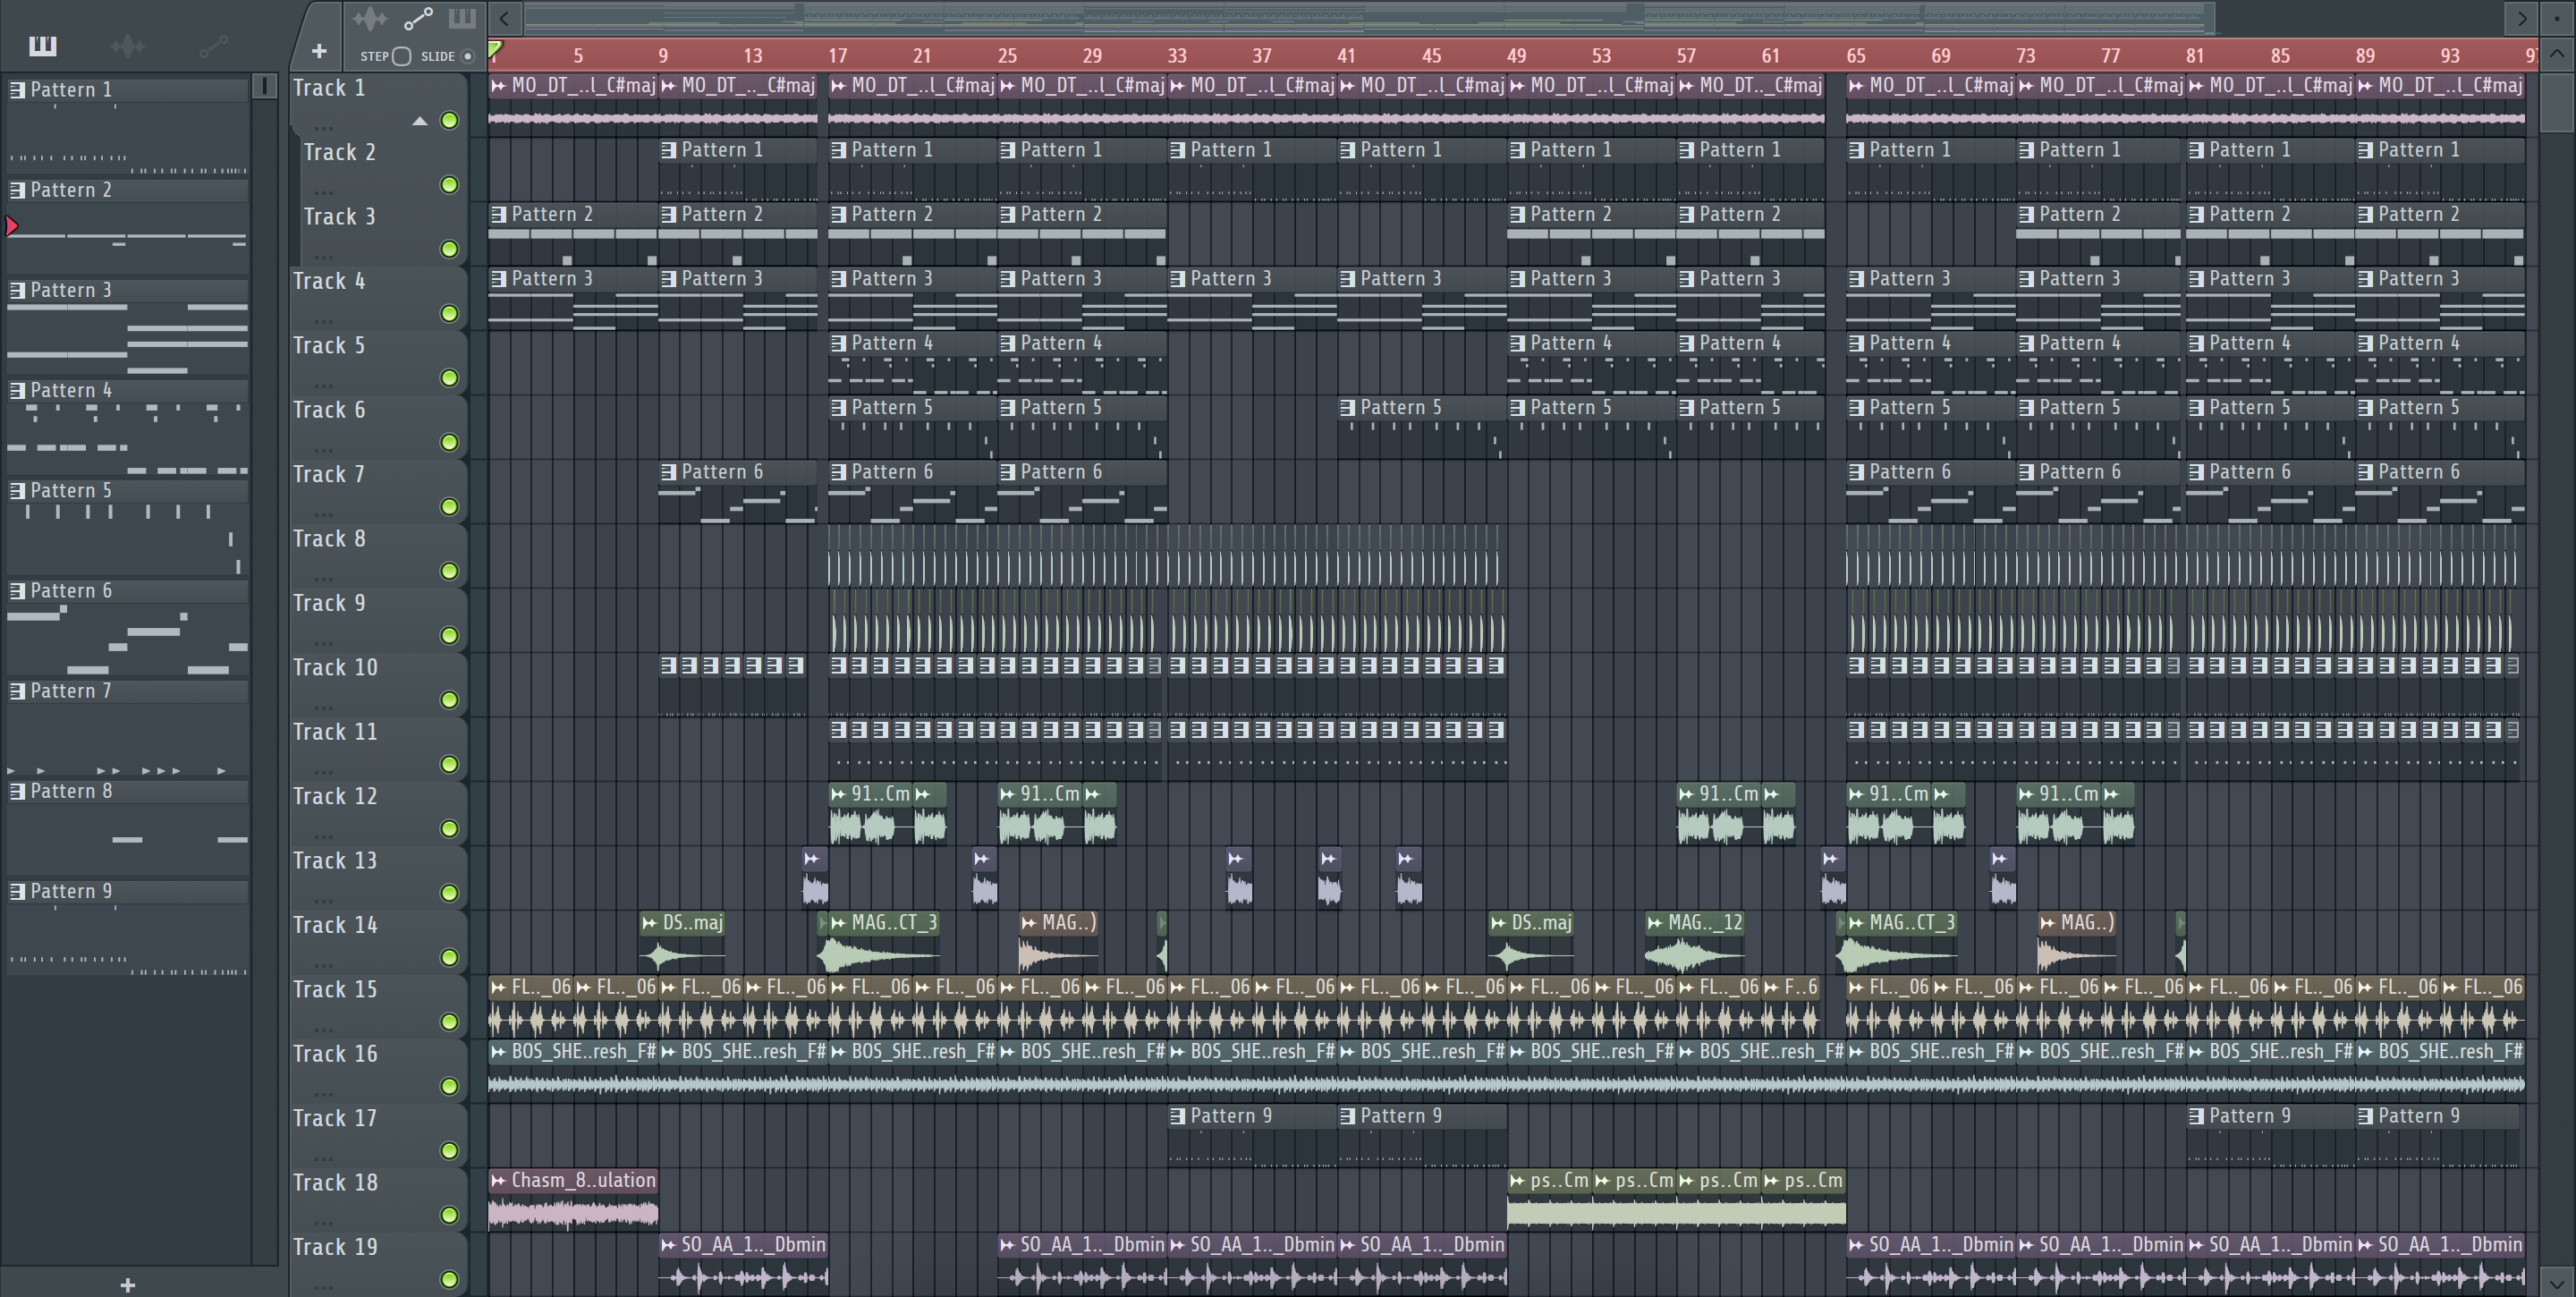Click the Pattern 7 icon in the picker panel

(x=17, y=691)
